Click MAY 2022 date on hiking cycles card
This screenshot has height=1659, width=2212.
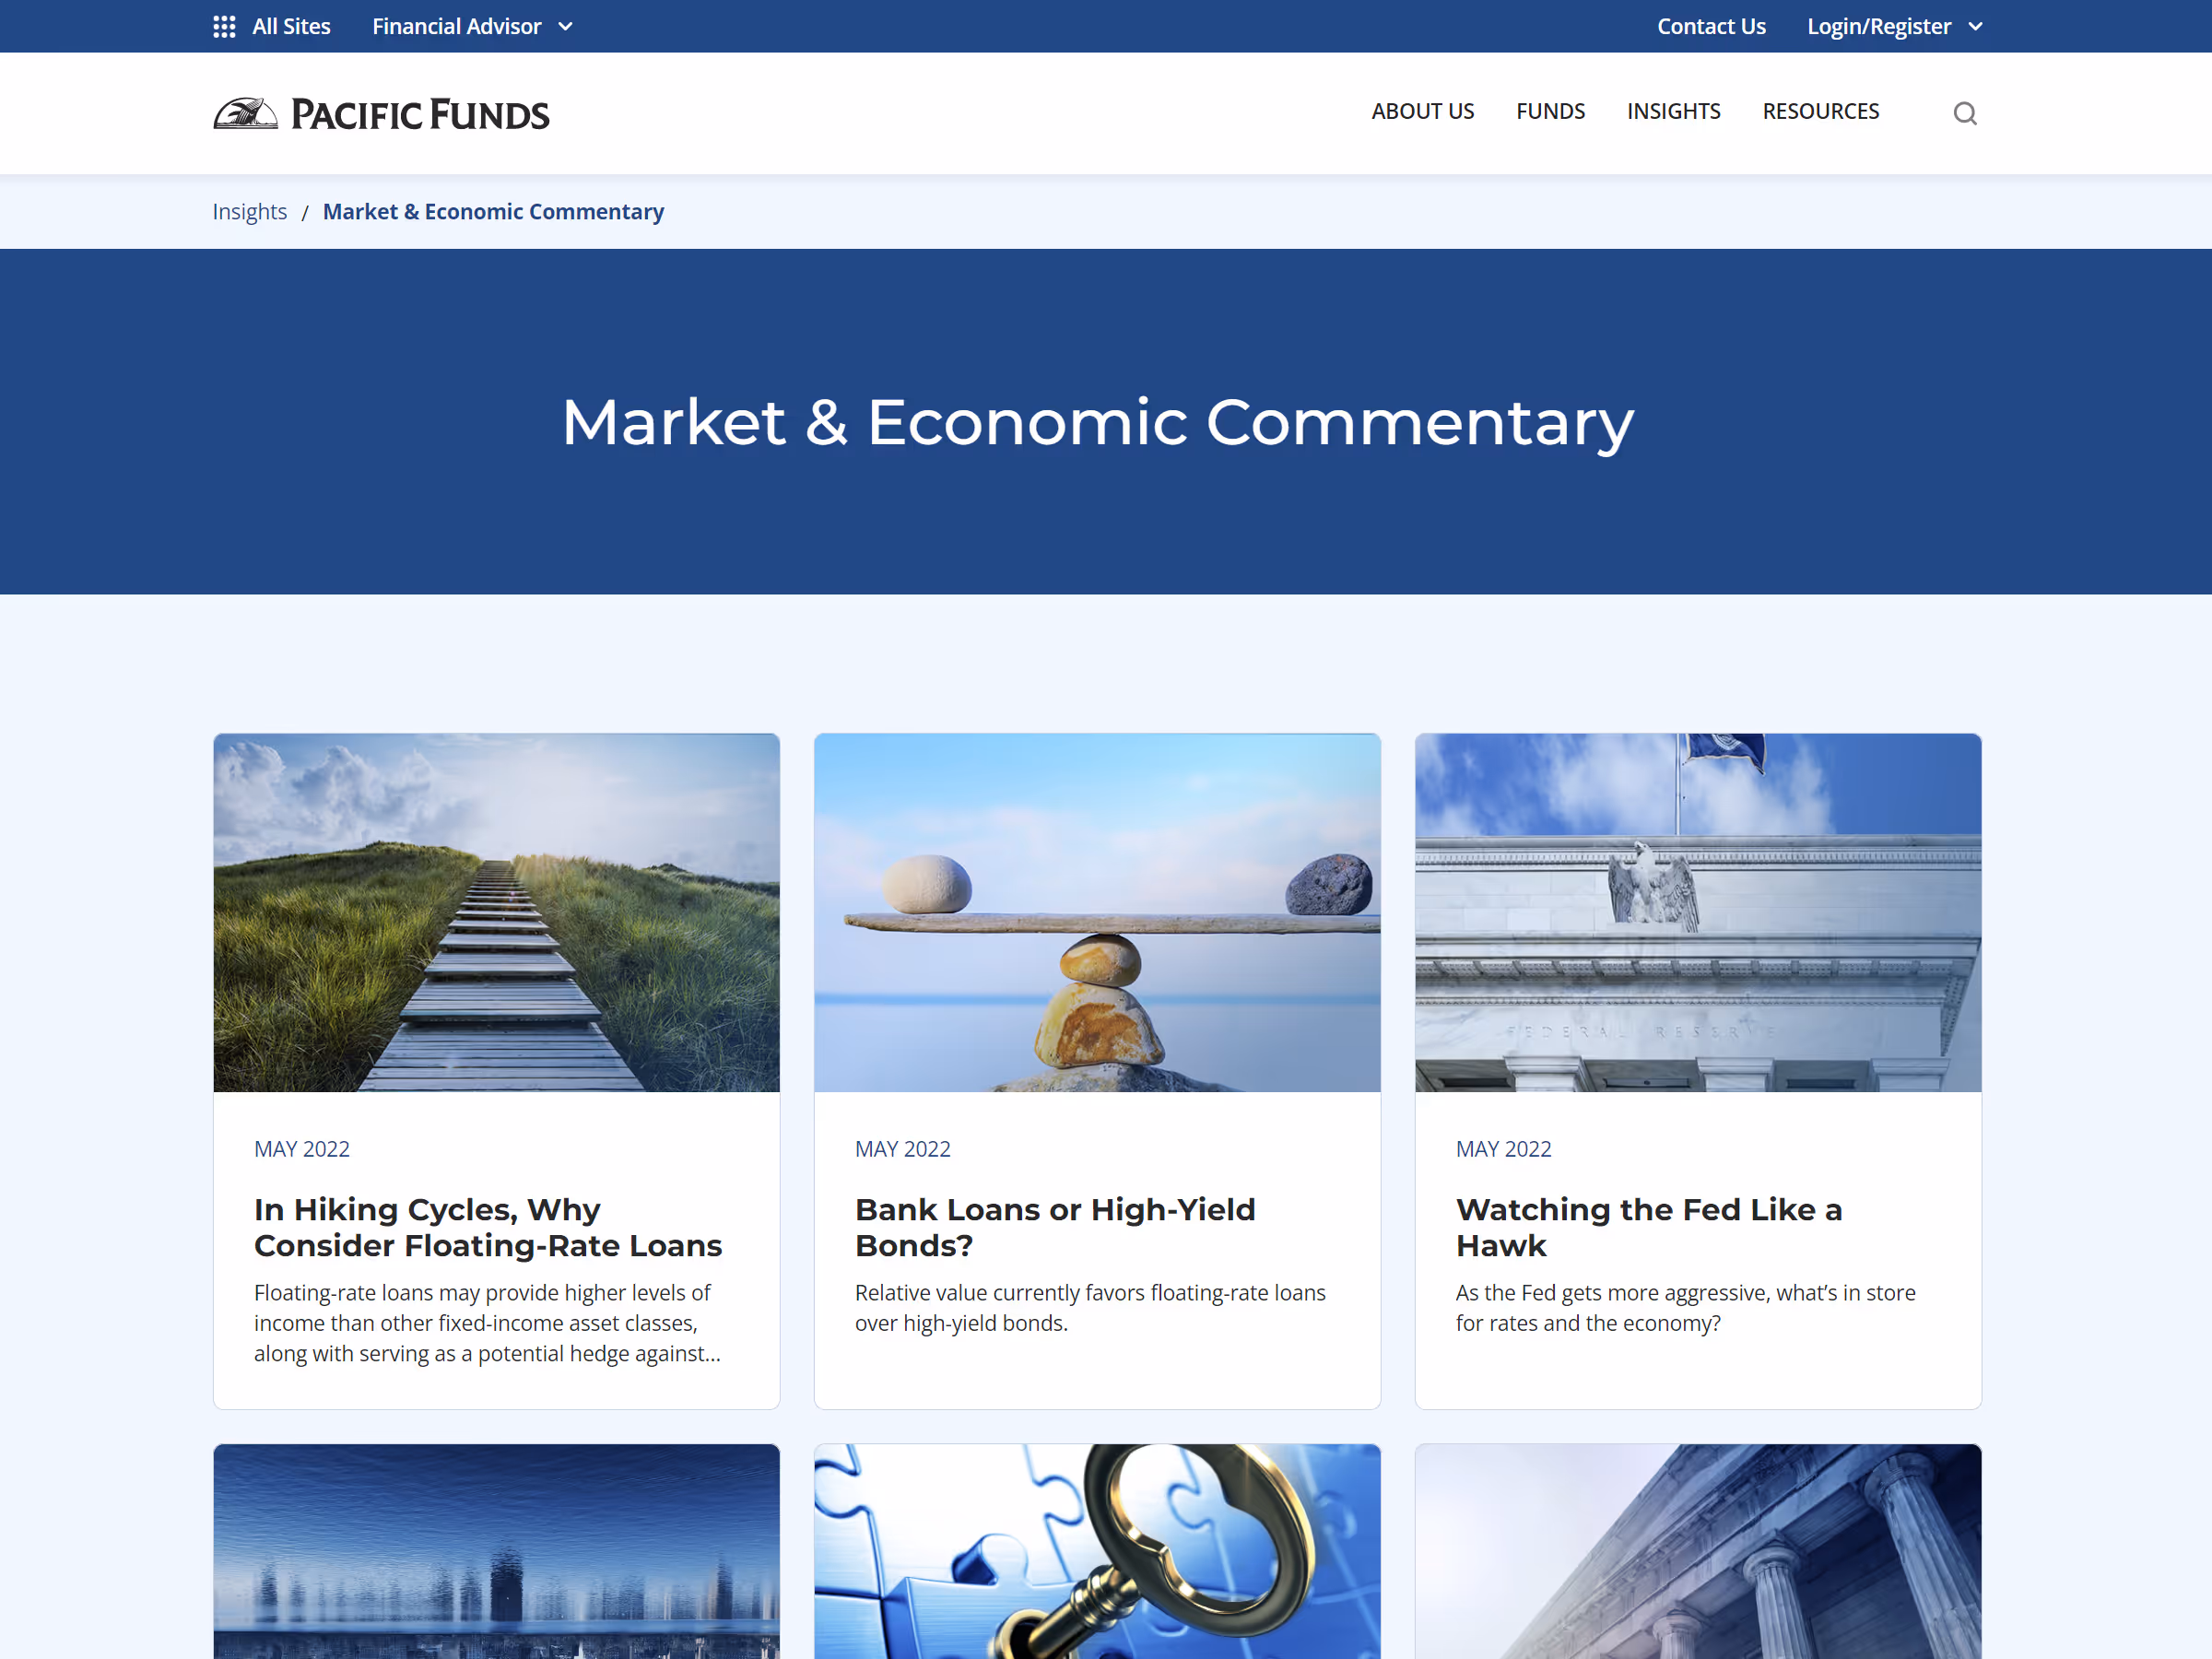pos(302,1149)
